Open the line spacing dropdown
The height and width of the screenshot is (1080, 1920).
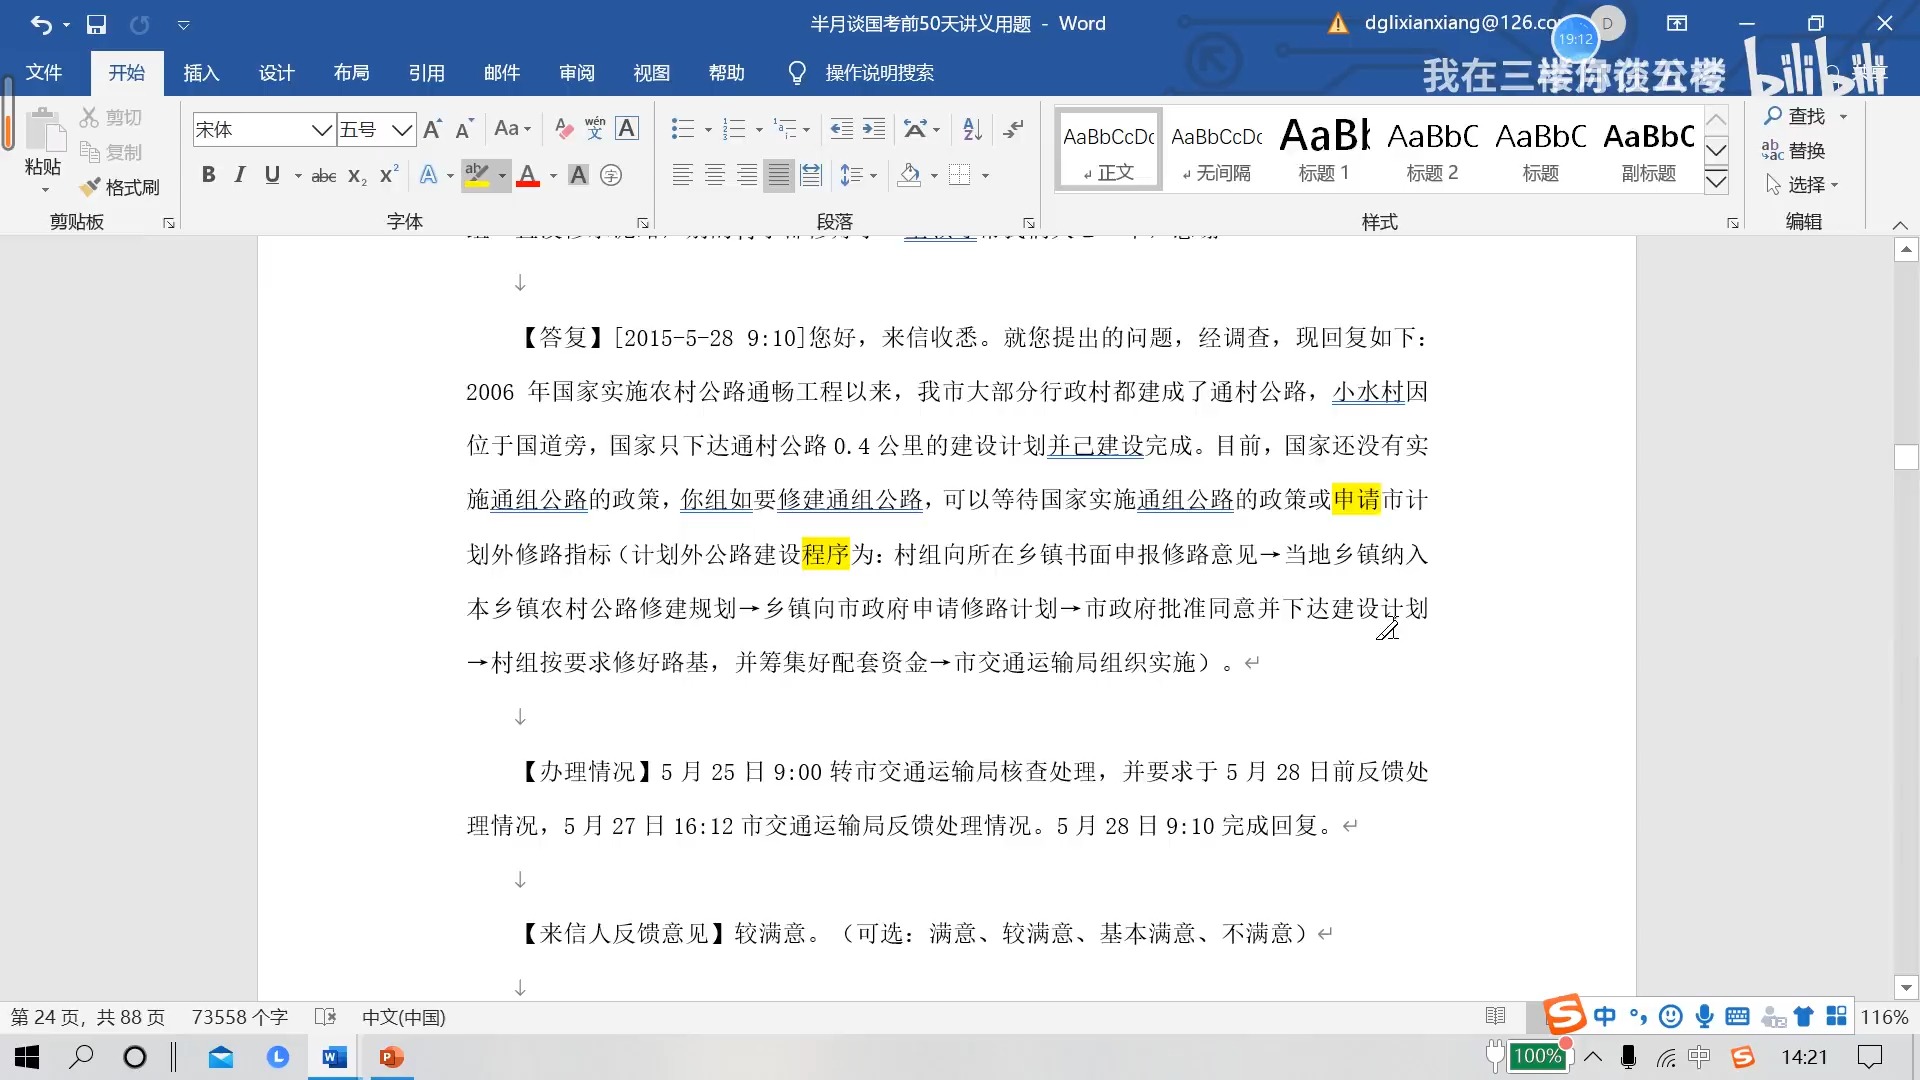pos(858,175)
